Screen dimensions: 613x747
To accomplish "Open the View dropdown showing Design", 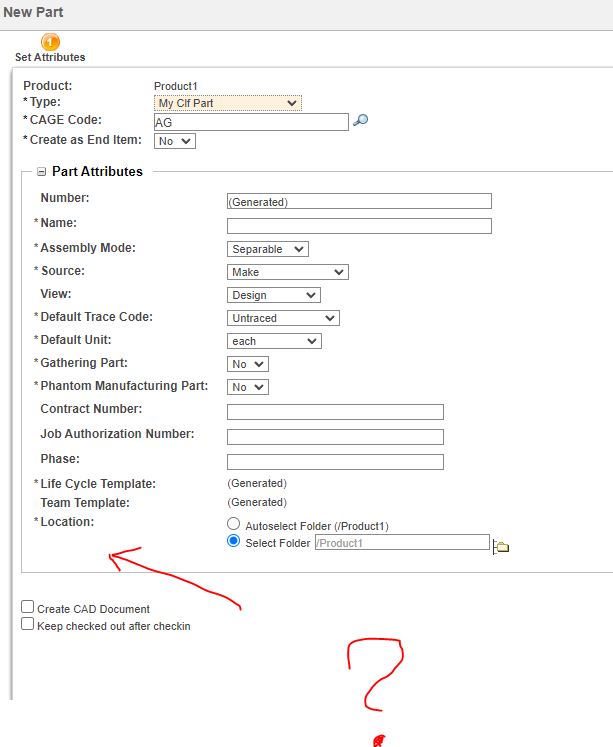I will [x=274, y=295].
